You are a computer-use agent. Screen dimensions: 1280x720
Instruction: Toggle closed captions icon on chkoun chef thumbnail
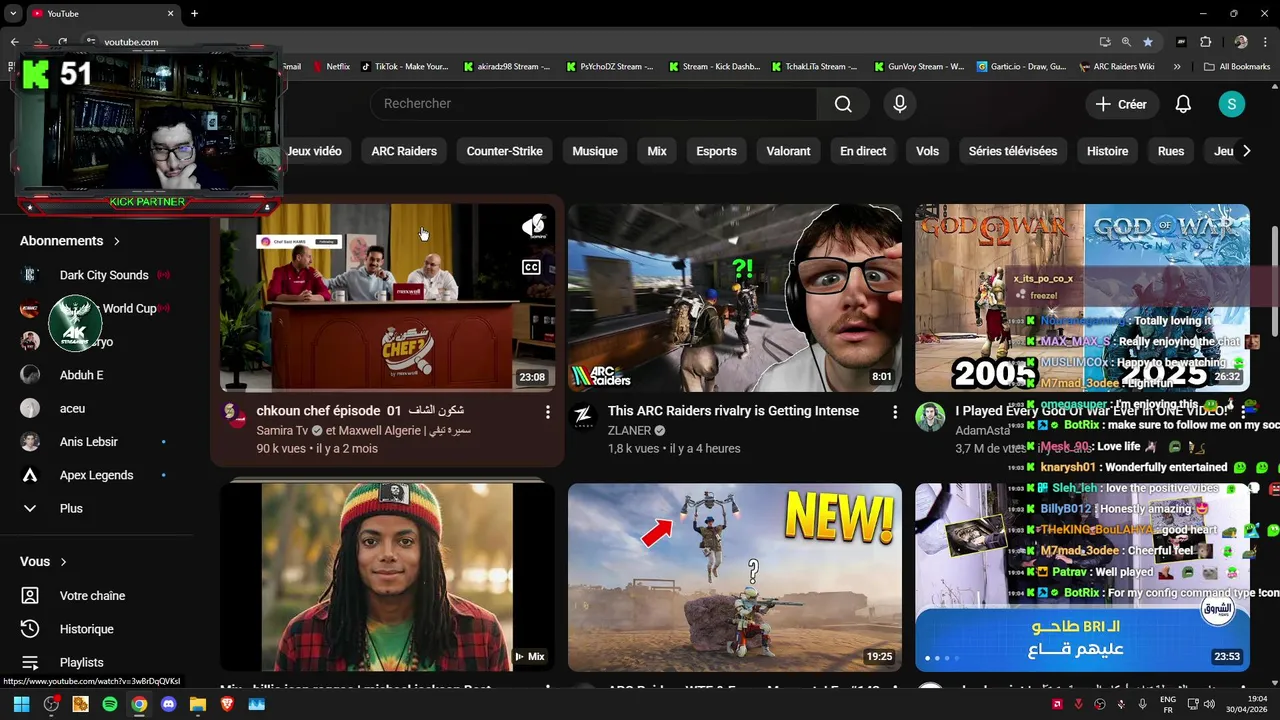tap(531, 267)
